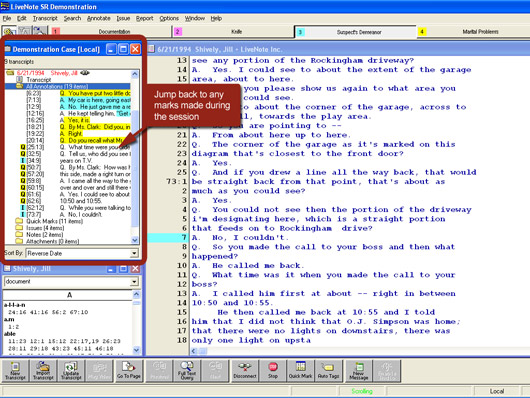The image size is (530, 398).
Task: Click the Disconnect toolbar button
Action: pos(245,371)
